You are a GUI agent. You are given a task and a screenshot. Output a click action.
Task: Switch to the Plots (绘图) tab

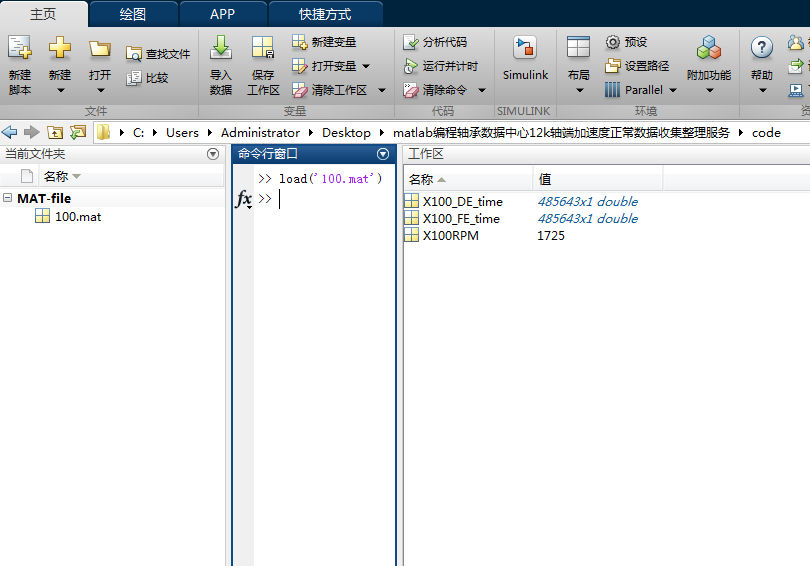(133, 14)
